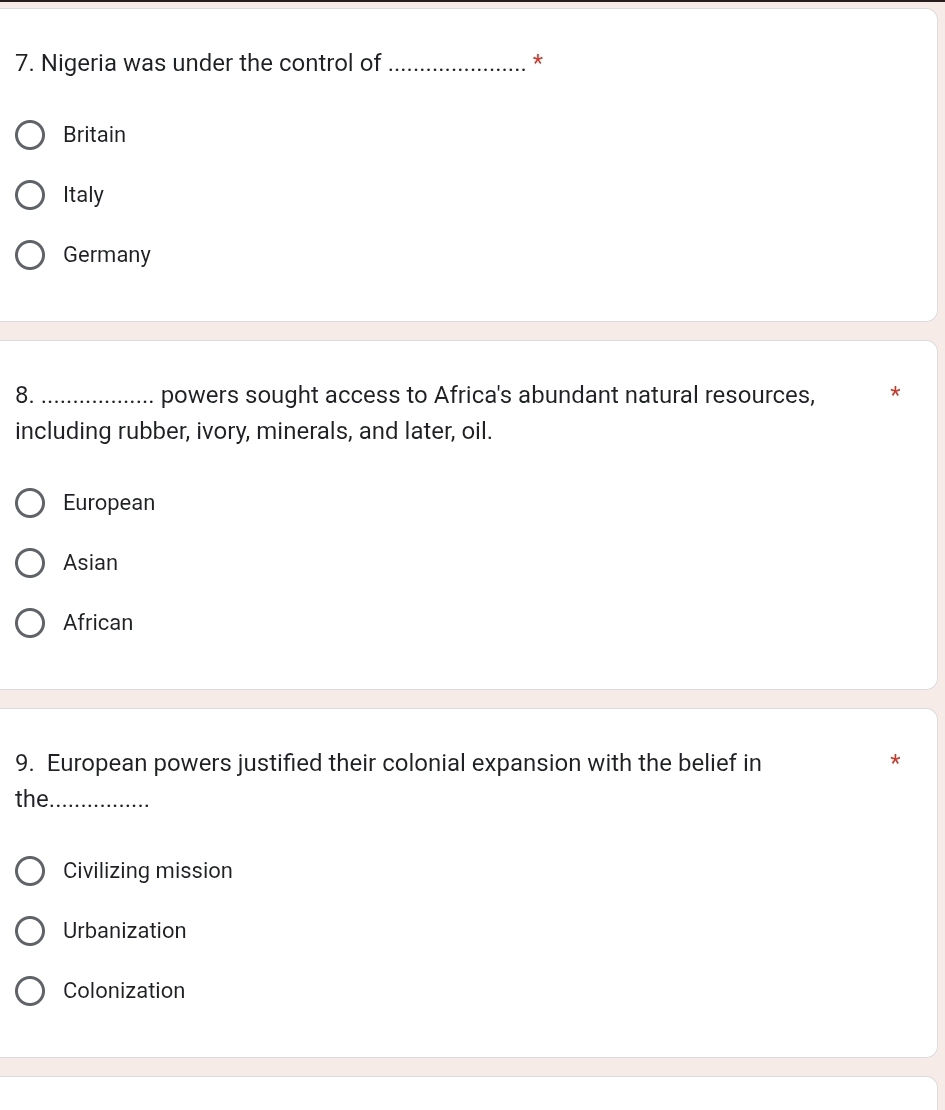945x1110 pixels.
Task: Click the 'African' answer label text
Action: click(x=98, y=623)
